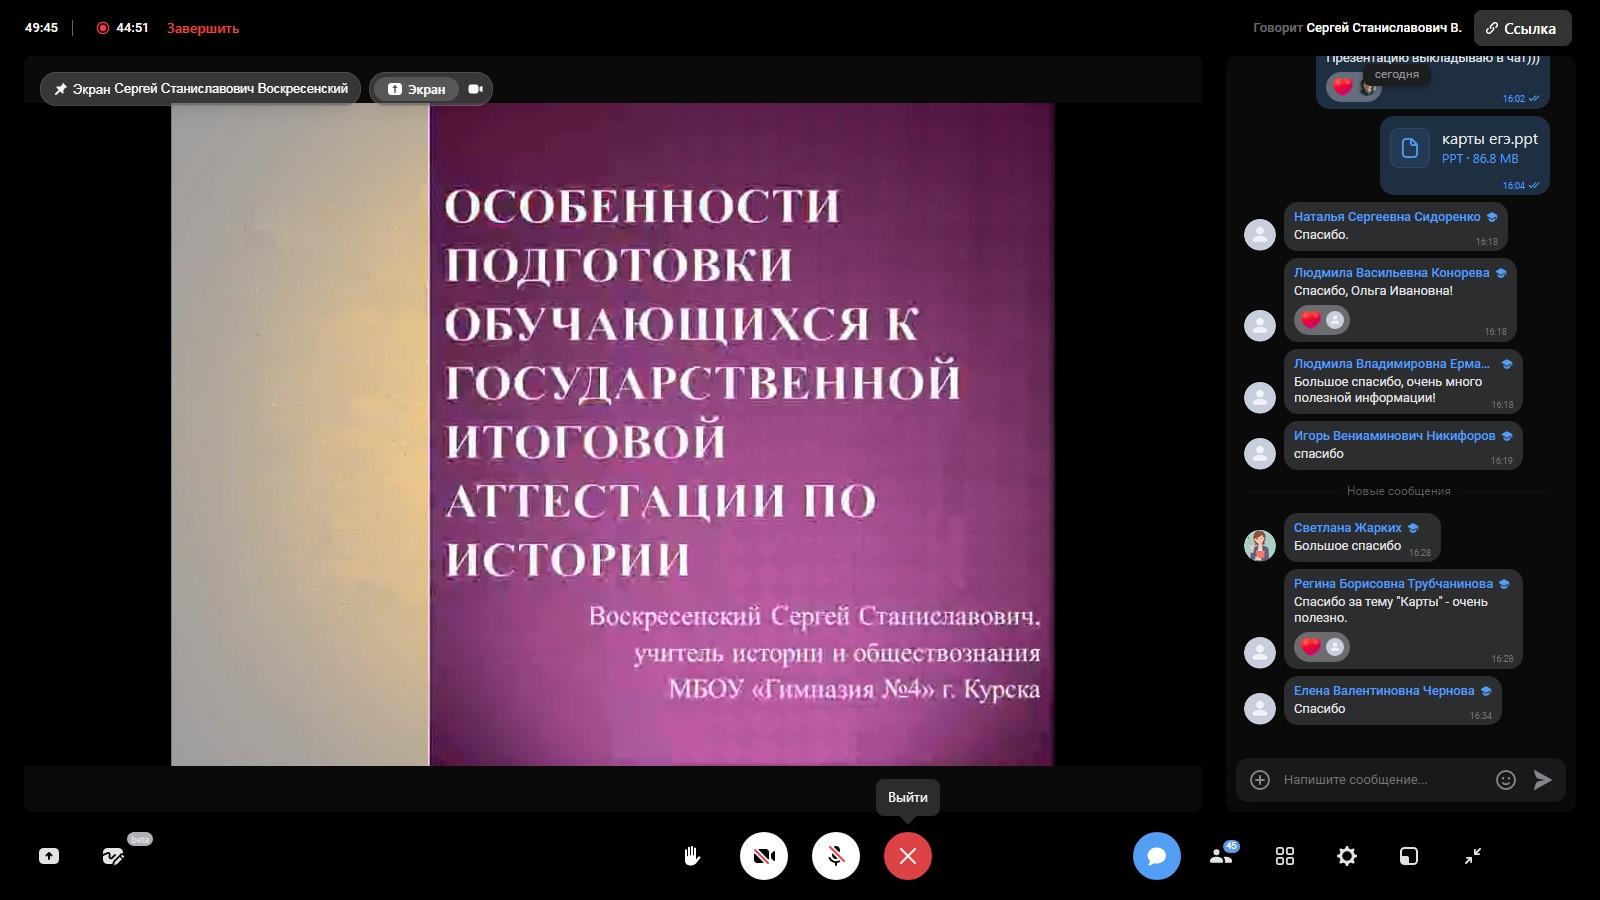This screenshot has height=900, width=1600.
Task: Switch to the Экран view tab
Action: click(416, 89)
